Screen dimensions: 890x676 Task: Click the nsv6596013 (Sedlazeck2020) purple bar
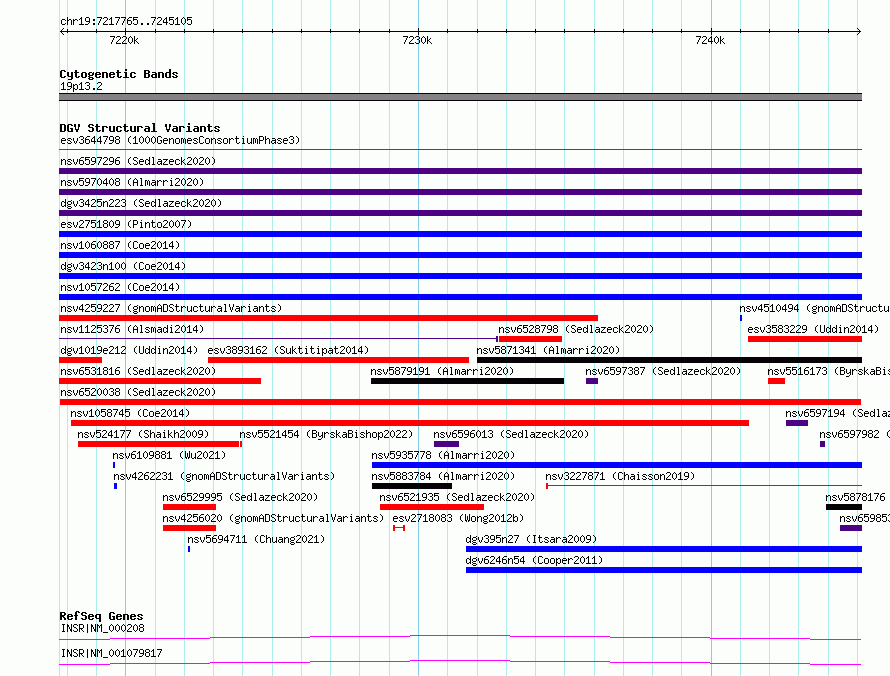point(447,444)
